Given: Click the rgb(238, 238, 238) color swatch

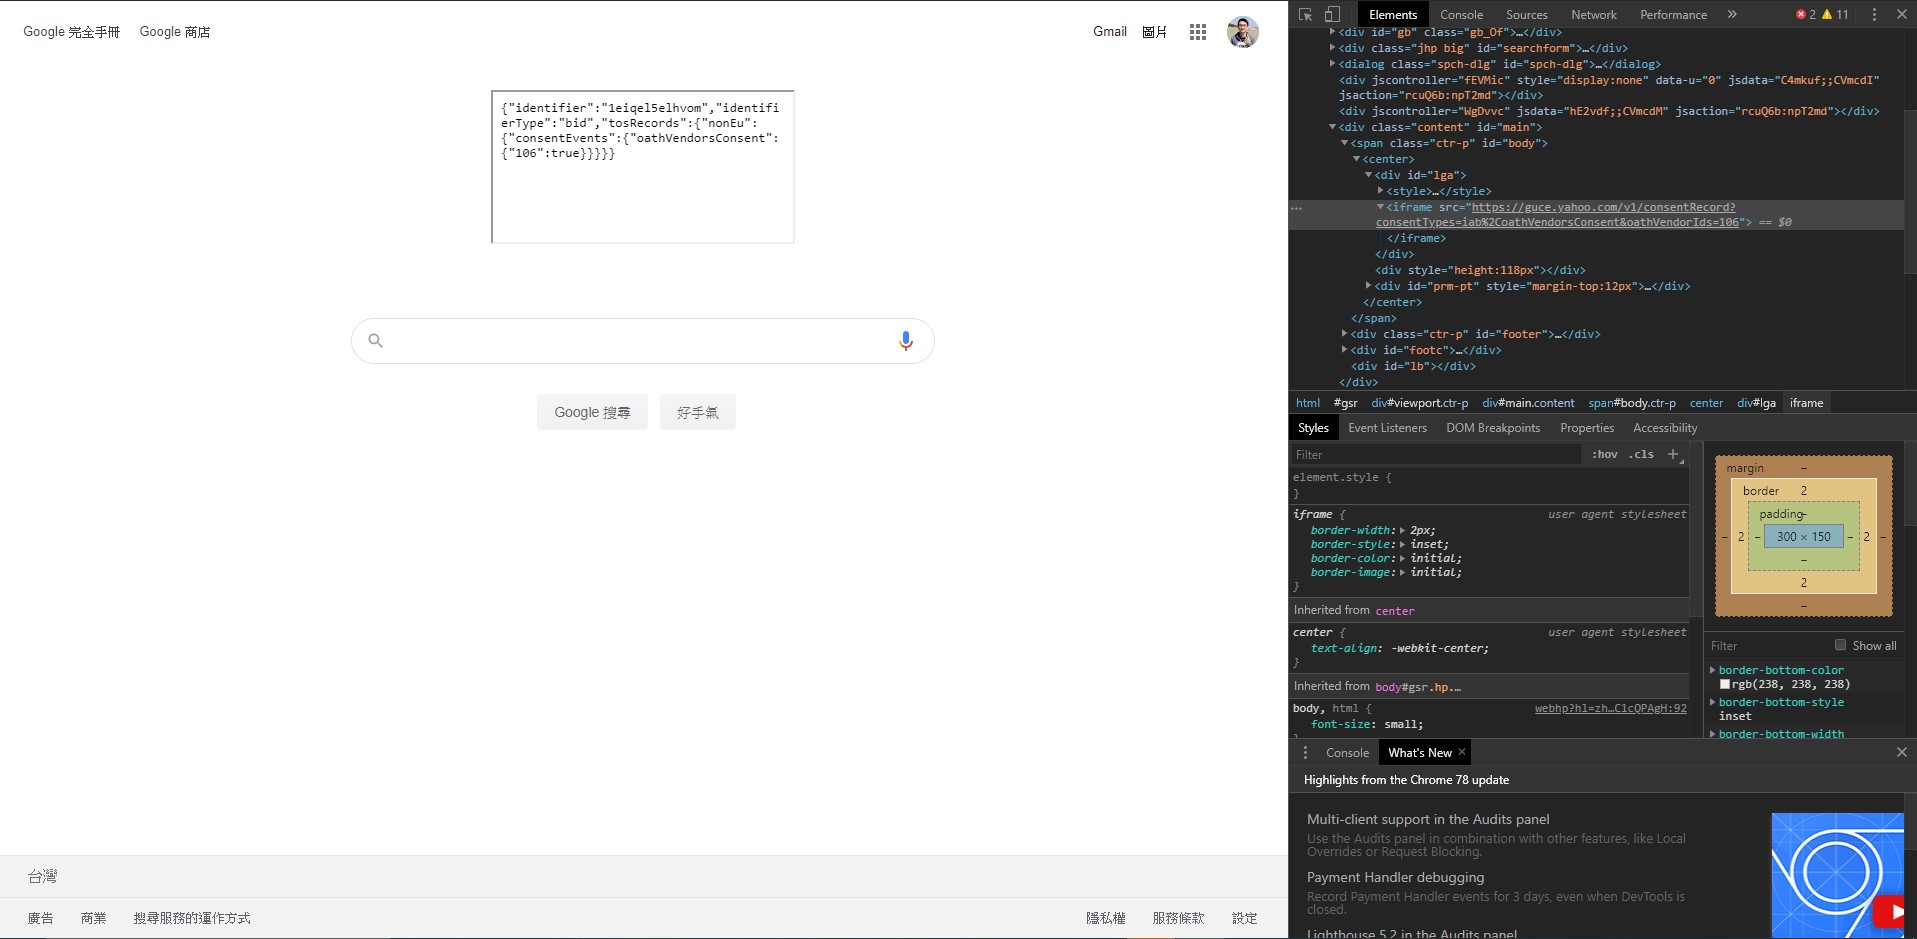Looking at the screenshot, I should point(1725,685).
